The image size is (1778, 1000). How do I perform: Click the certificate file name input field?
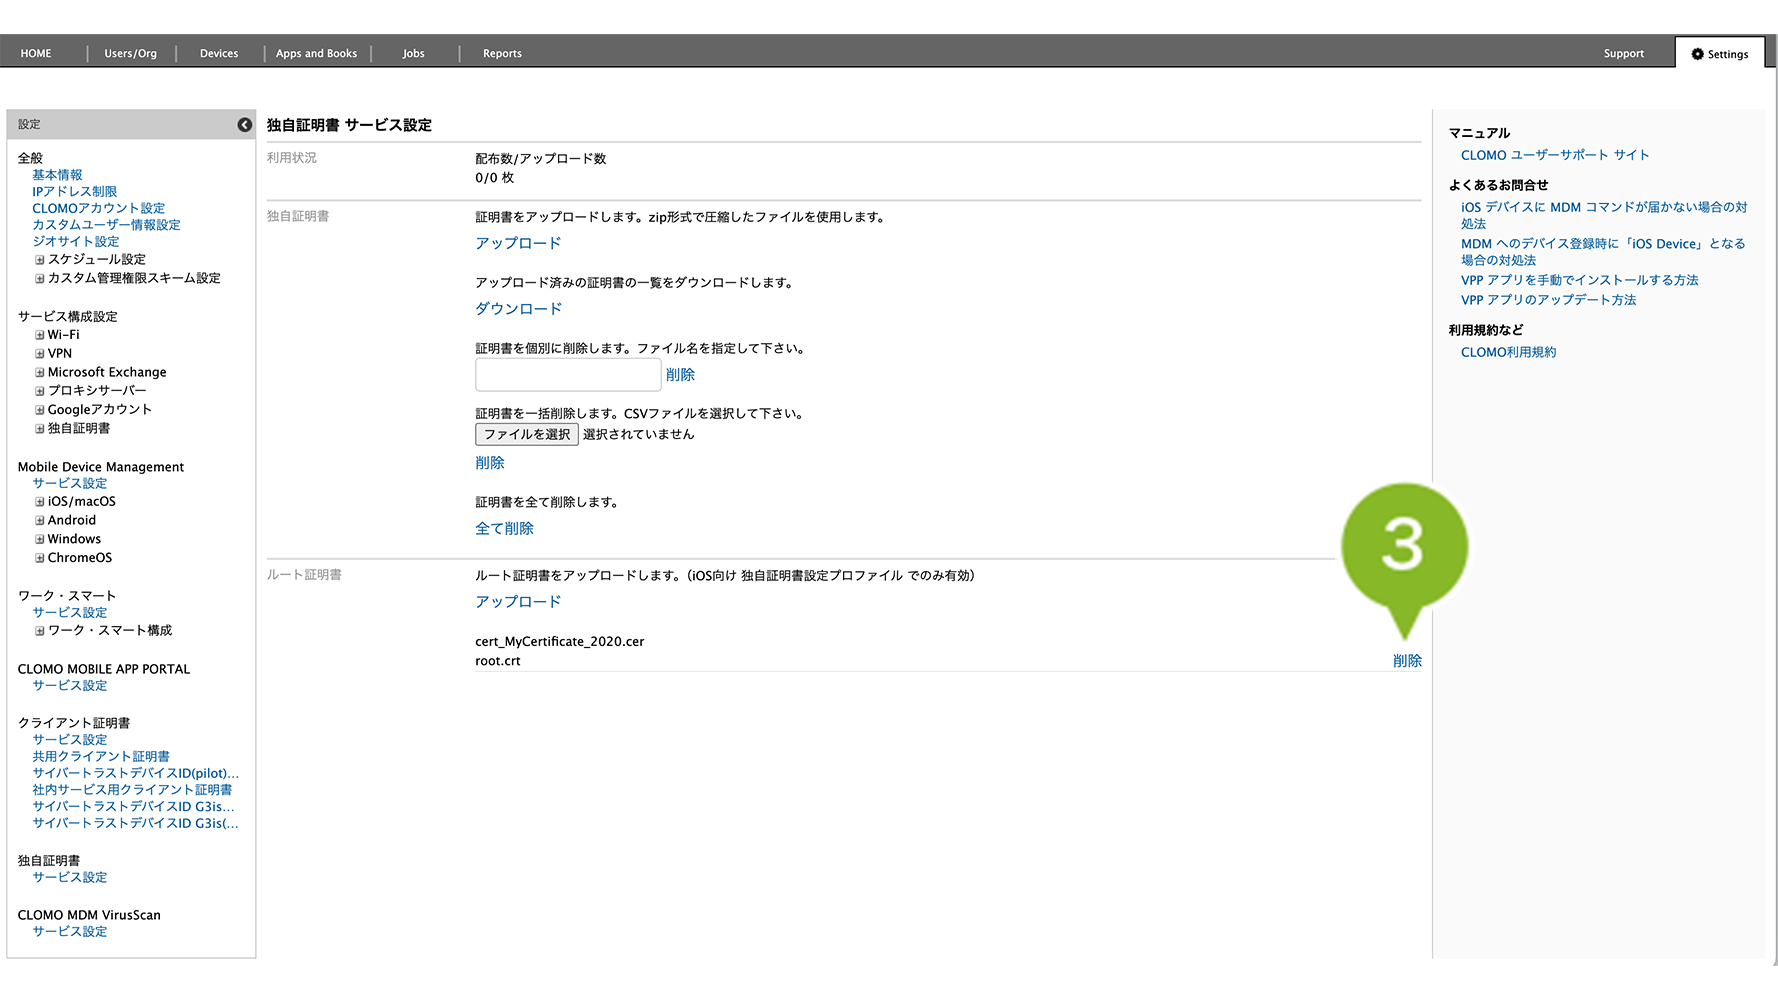coord(567,375)
